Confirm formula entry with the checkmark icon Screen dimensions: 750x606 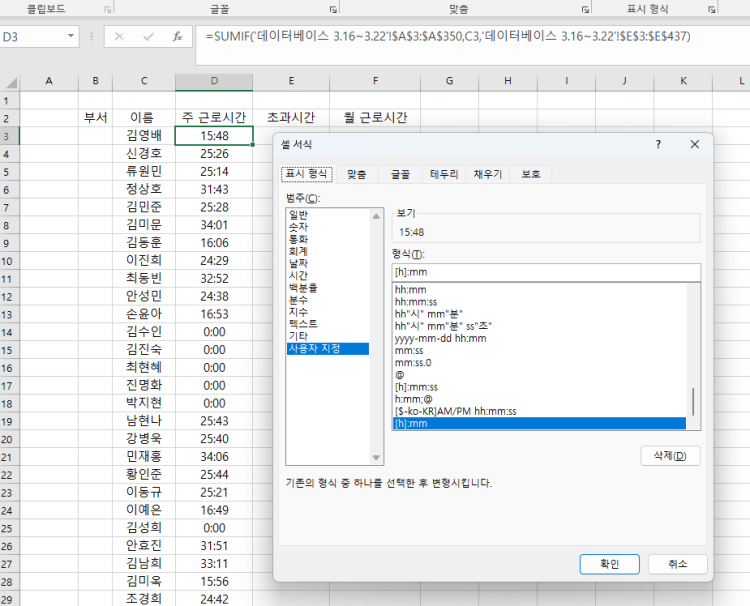[148, 36]
